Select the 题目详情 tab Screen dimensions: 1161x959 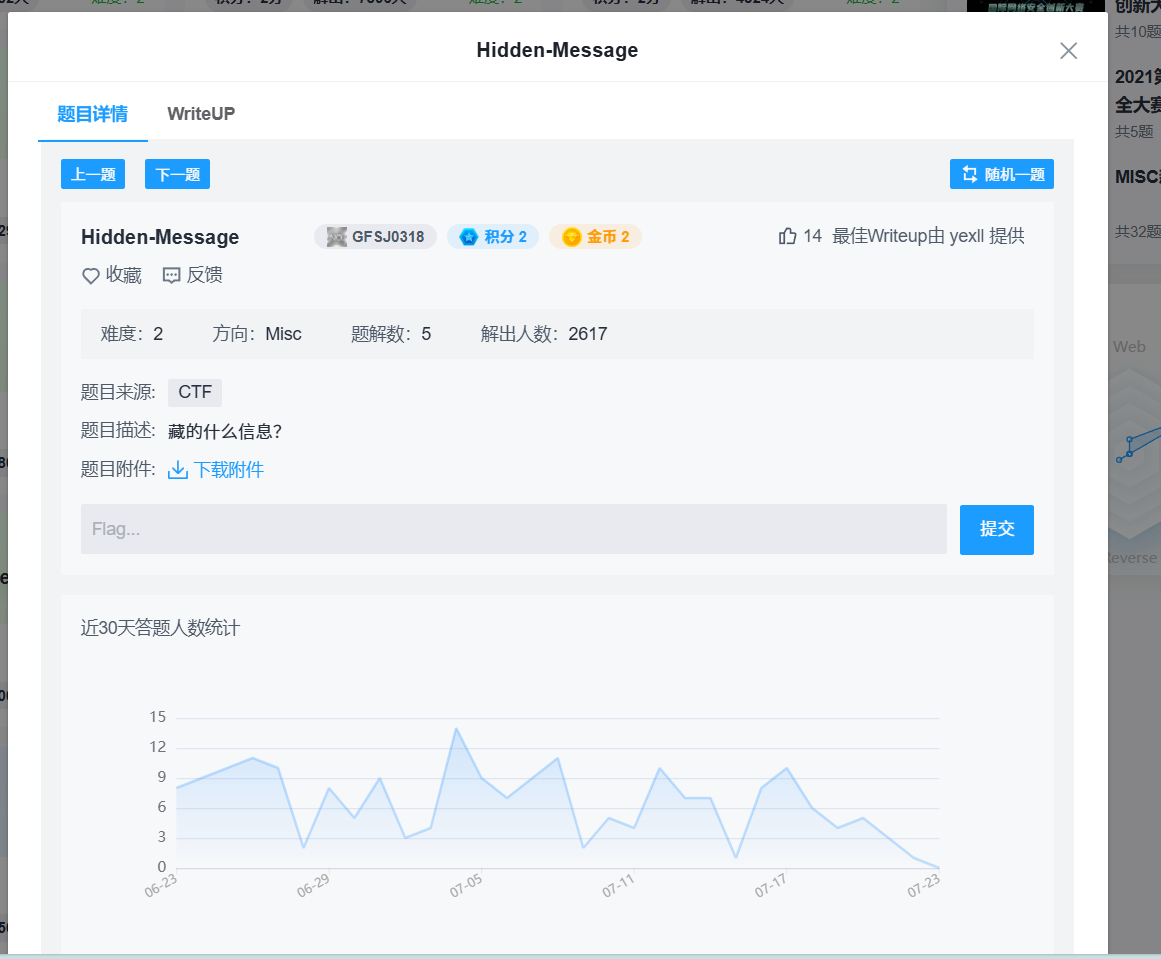click(x=92, y=113)
